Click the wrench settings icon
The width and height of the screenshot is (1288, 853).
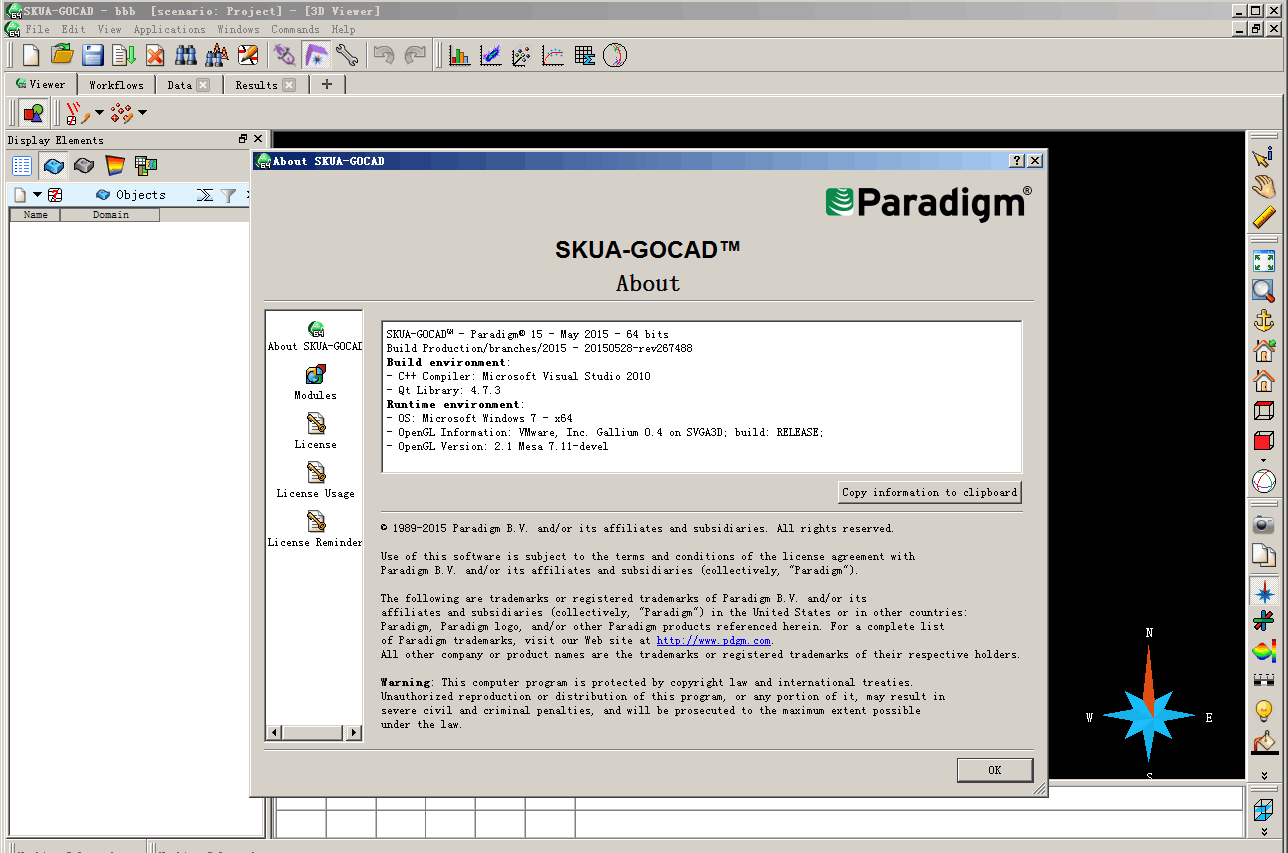click(346, 55)
